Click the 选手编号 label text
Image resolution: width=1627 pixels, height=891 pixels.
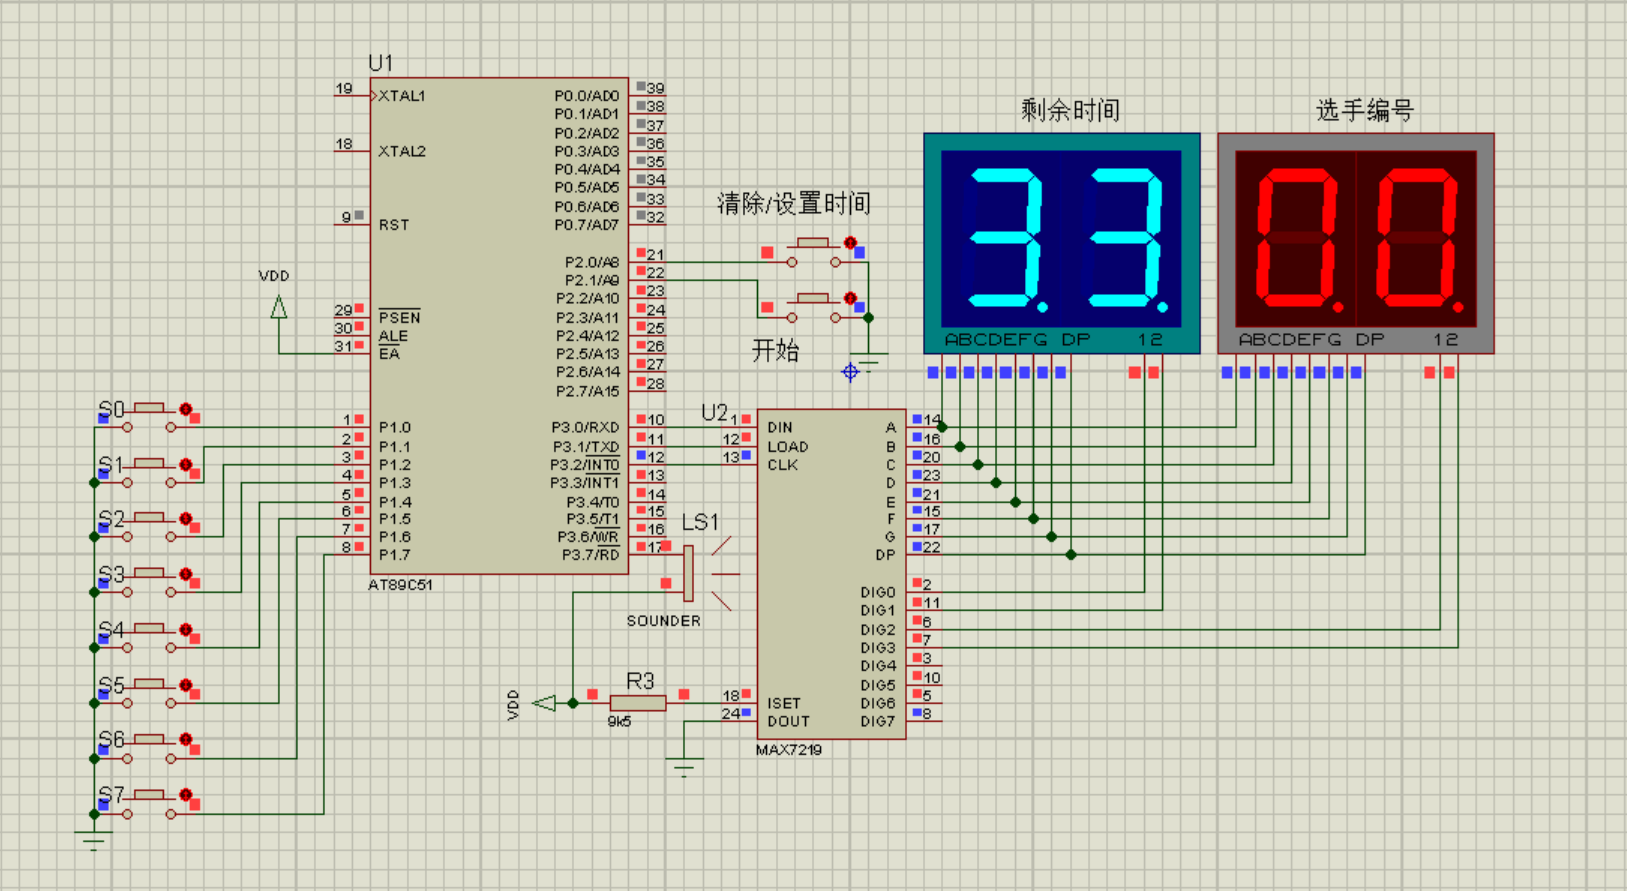tap(1365, 110)
